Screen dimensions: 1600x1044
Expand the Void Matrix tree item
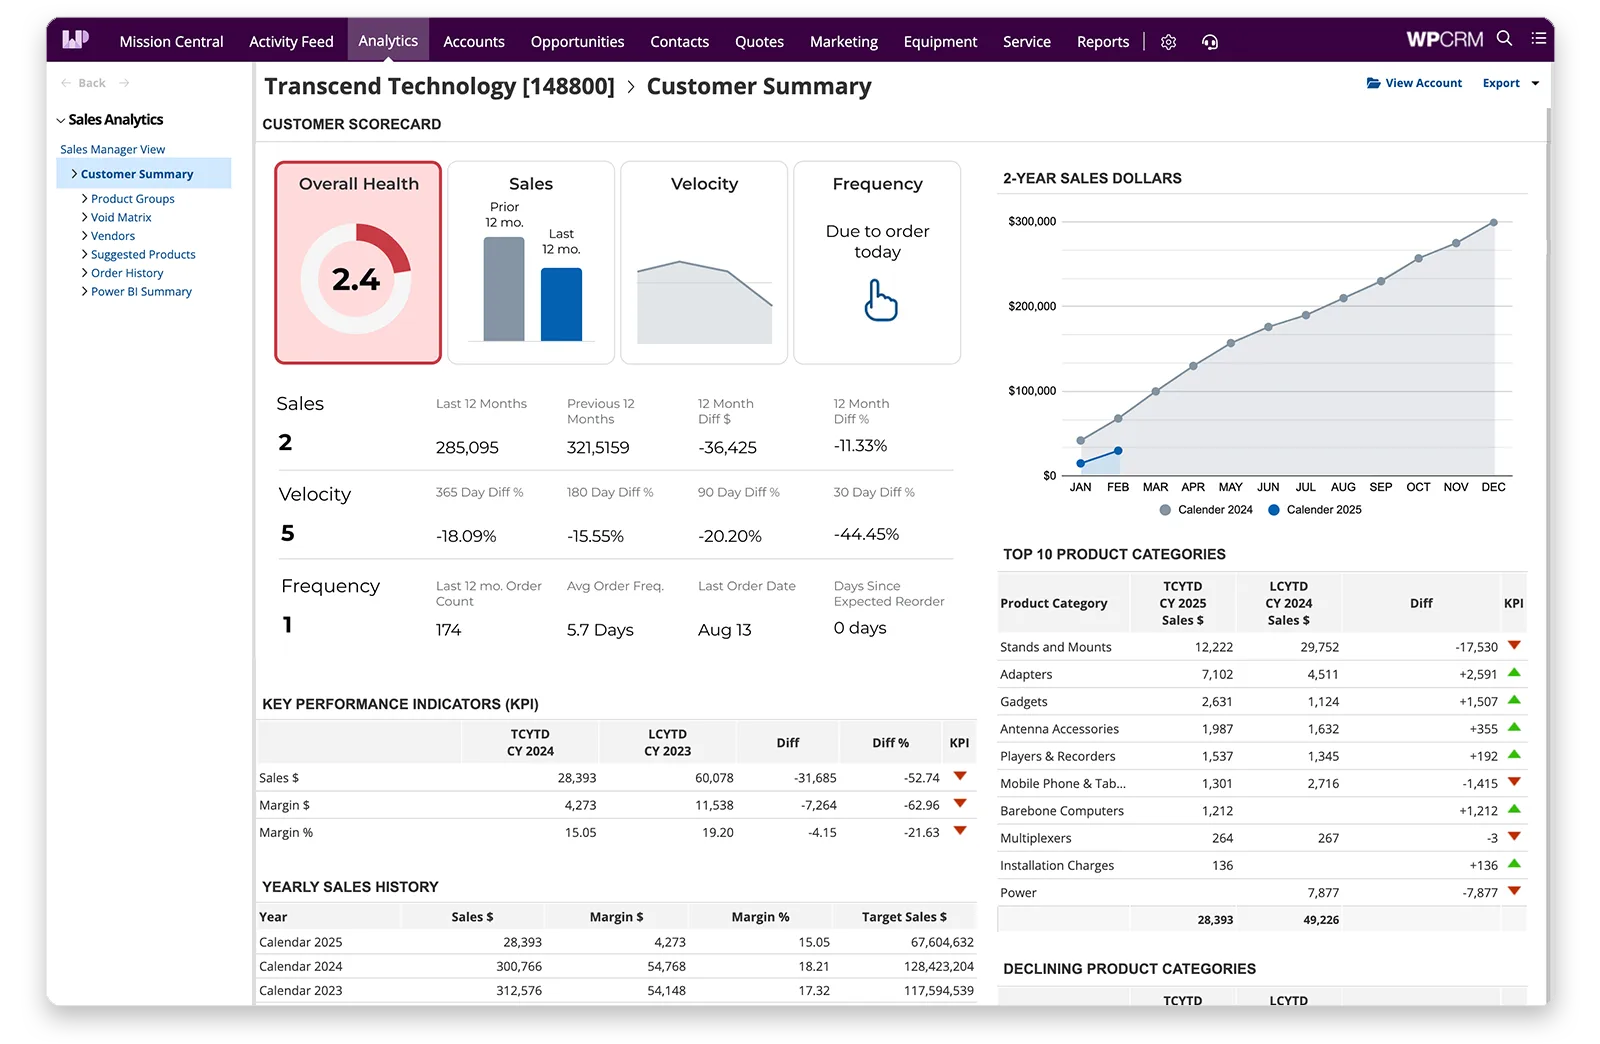[x=85, y=217]
